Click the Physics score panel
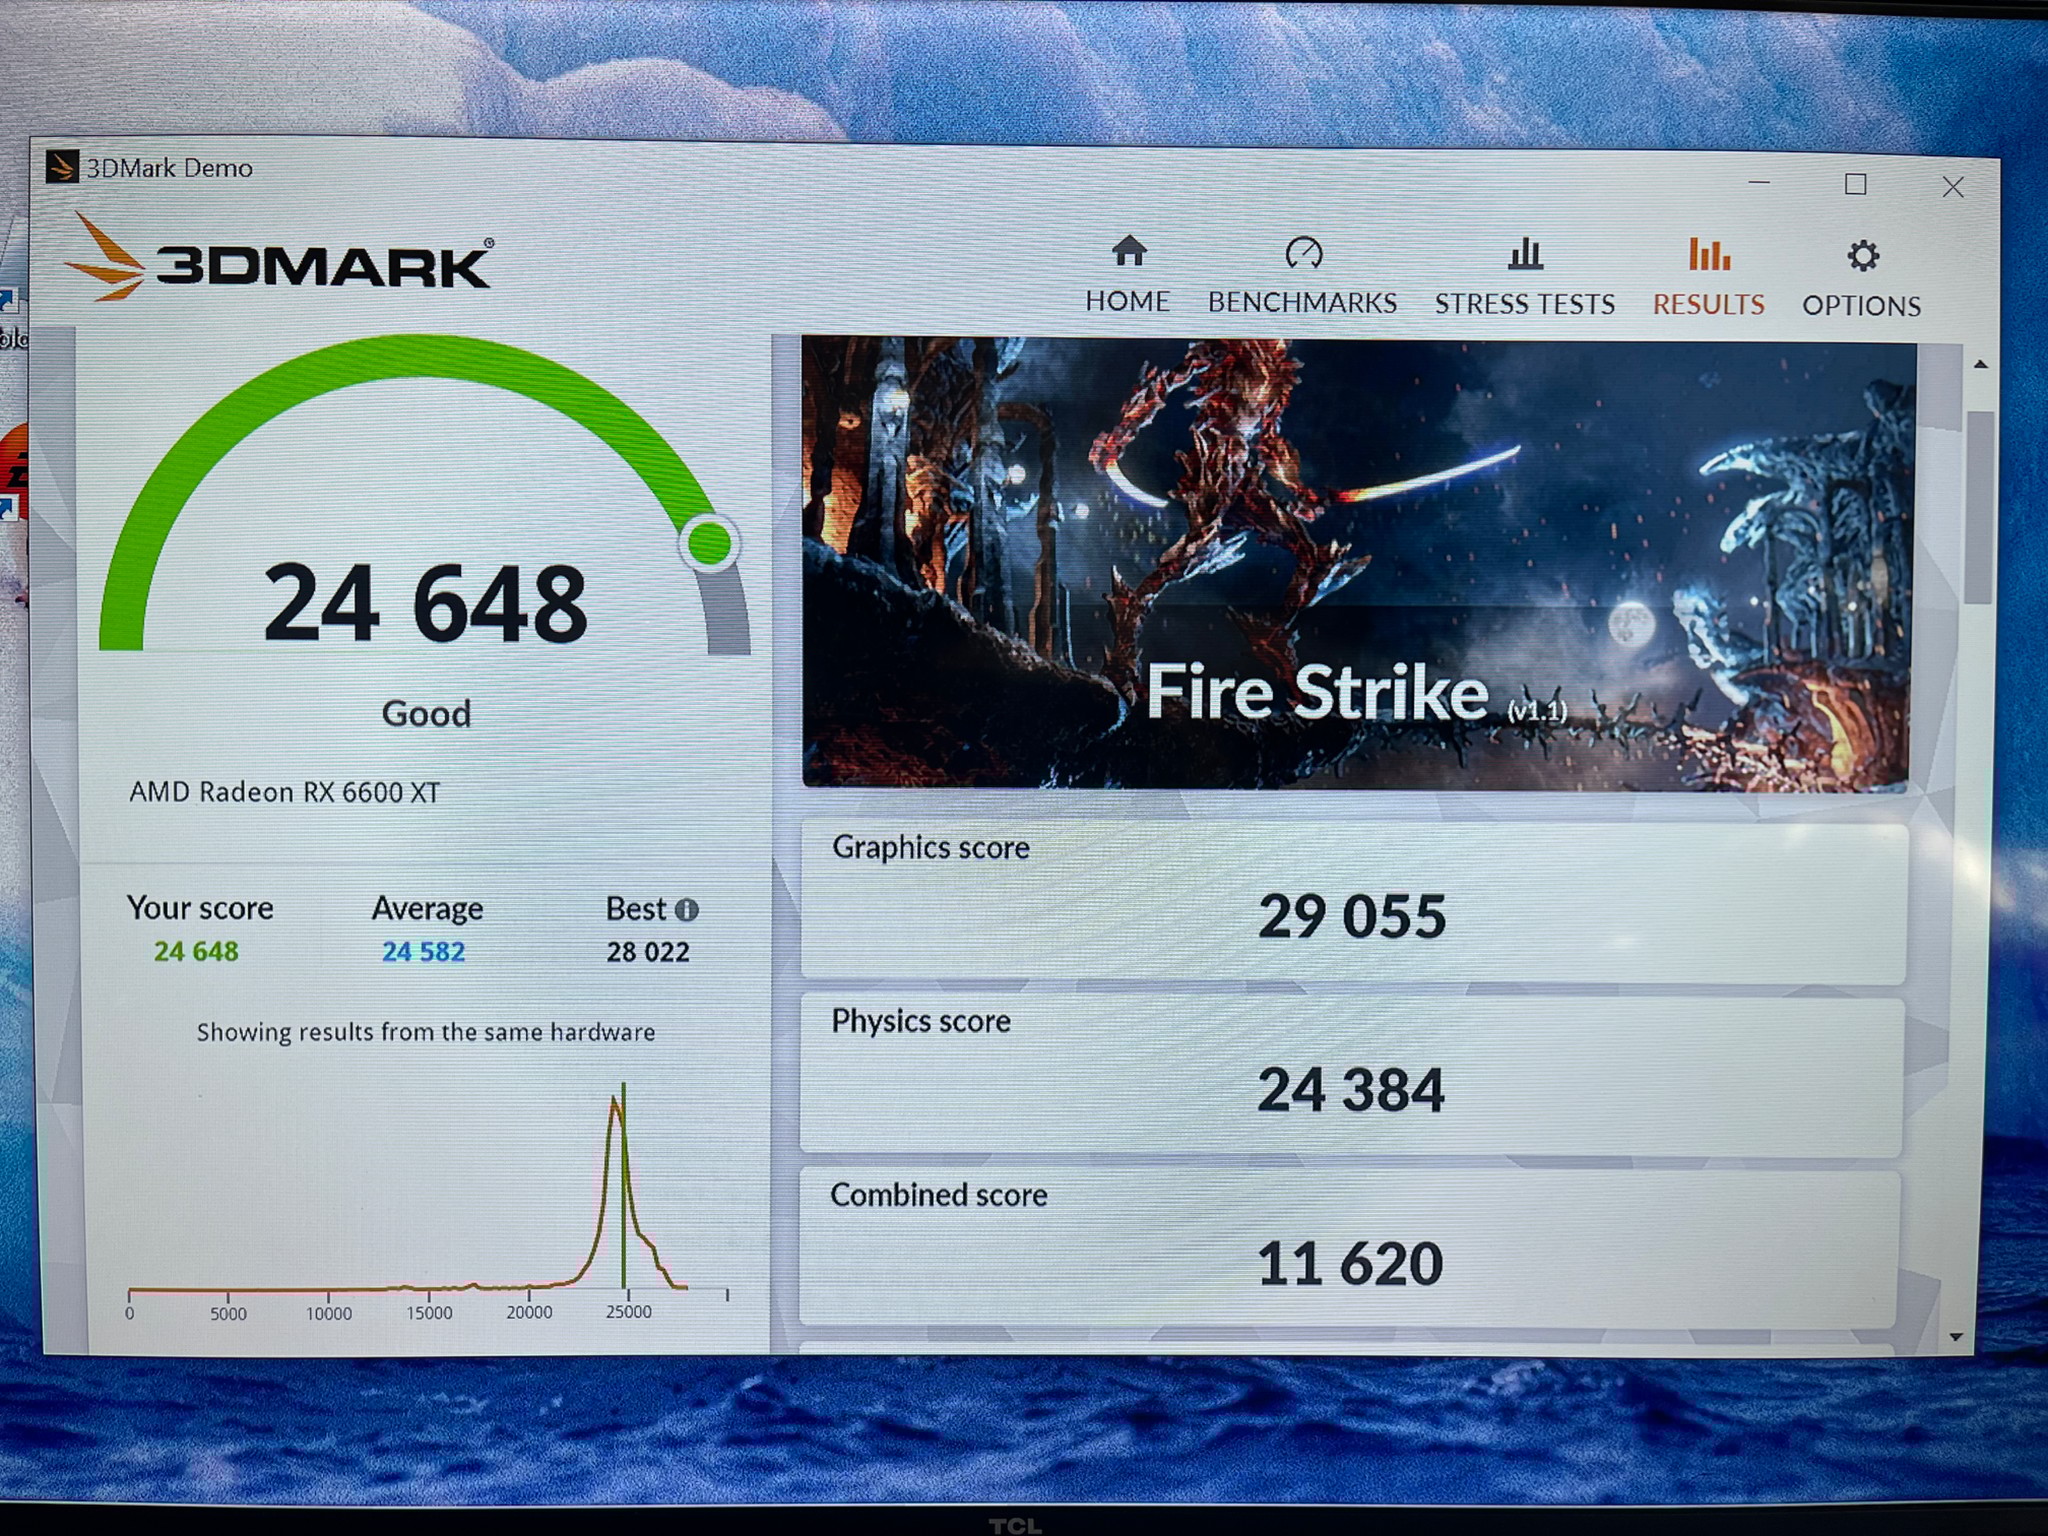2048x1536 pixels. click(1351, 1076)
